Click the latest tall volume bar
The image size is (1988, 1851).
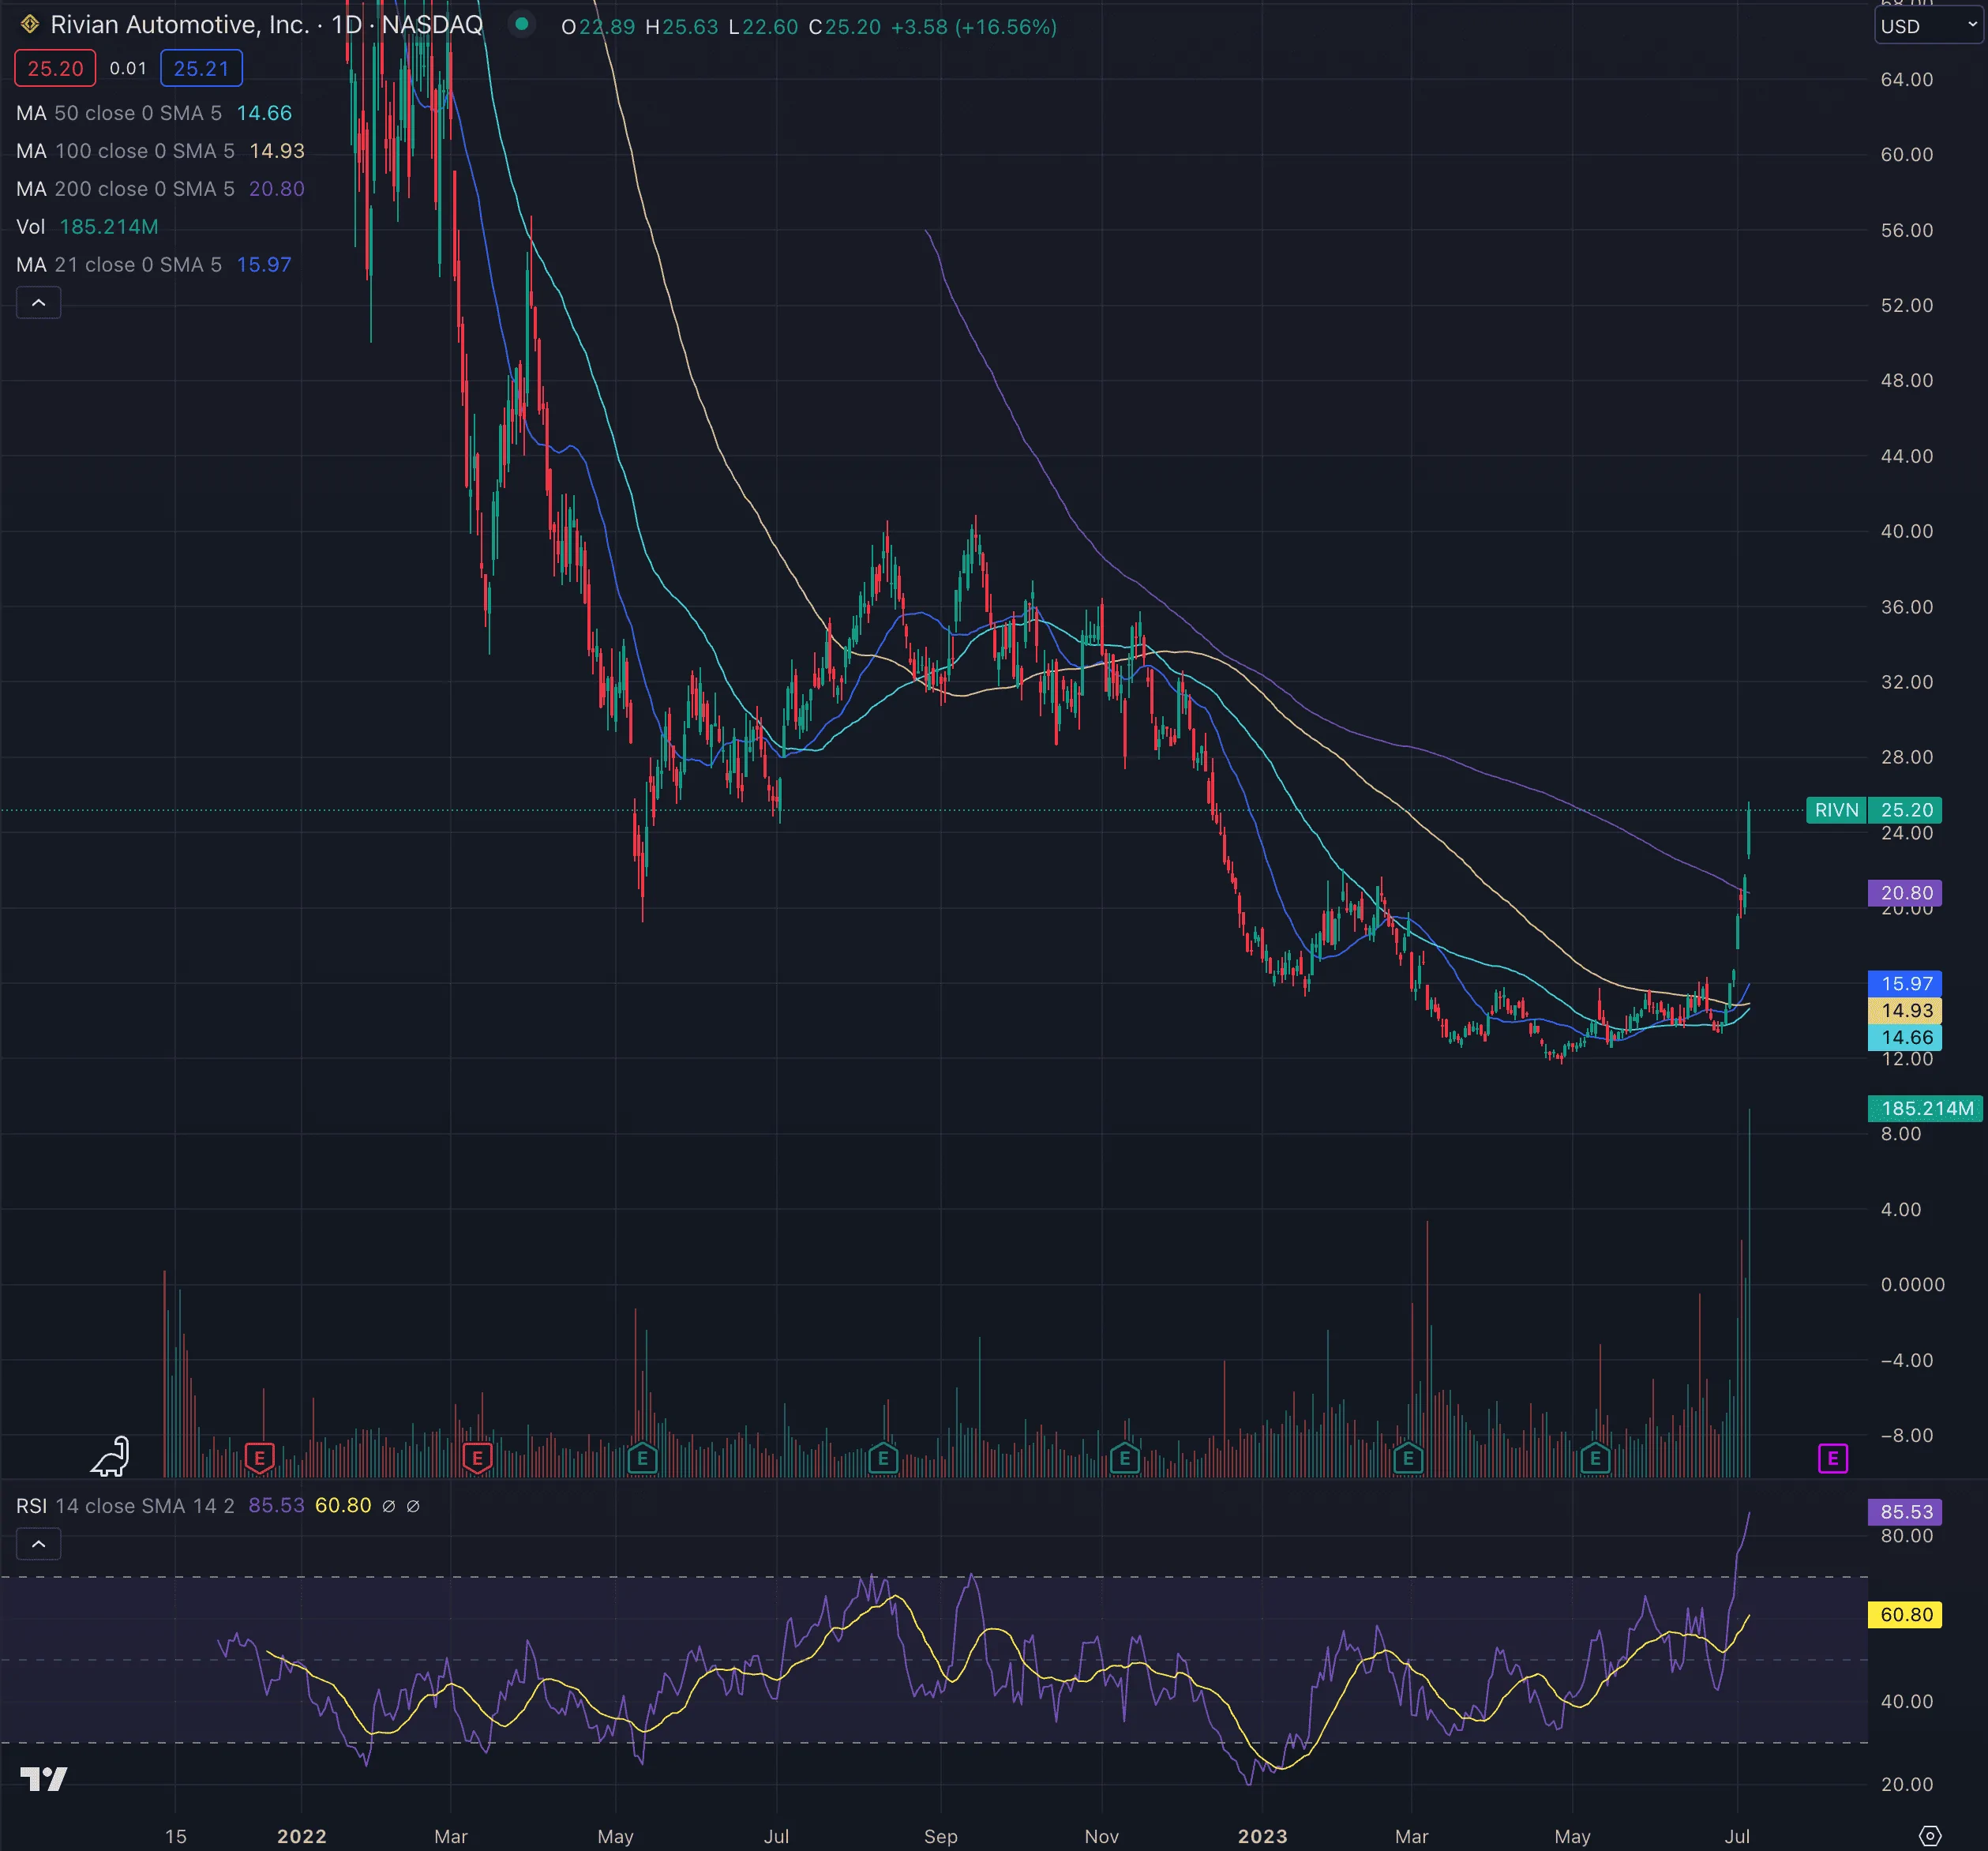(1749, 1292)
